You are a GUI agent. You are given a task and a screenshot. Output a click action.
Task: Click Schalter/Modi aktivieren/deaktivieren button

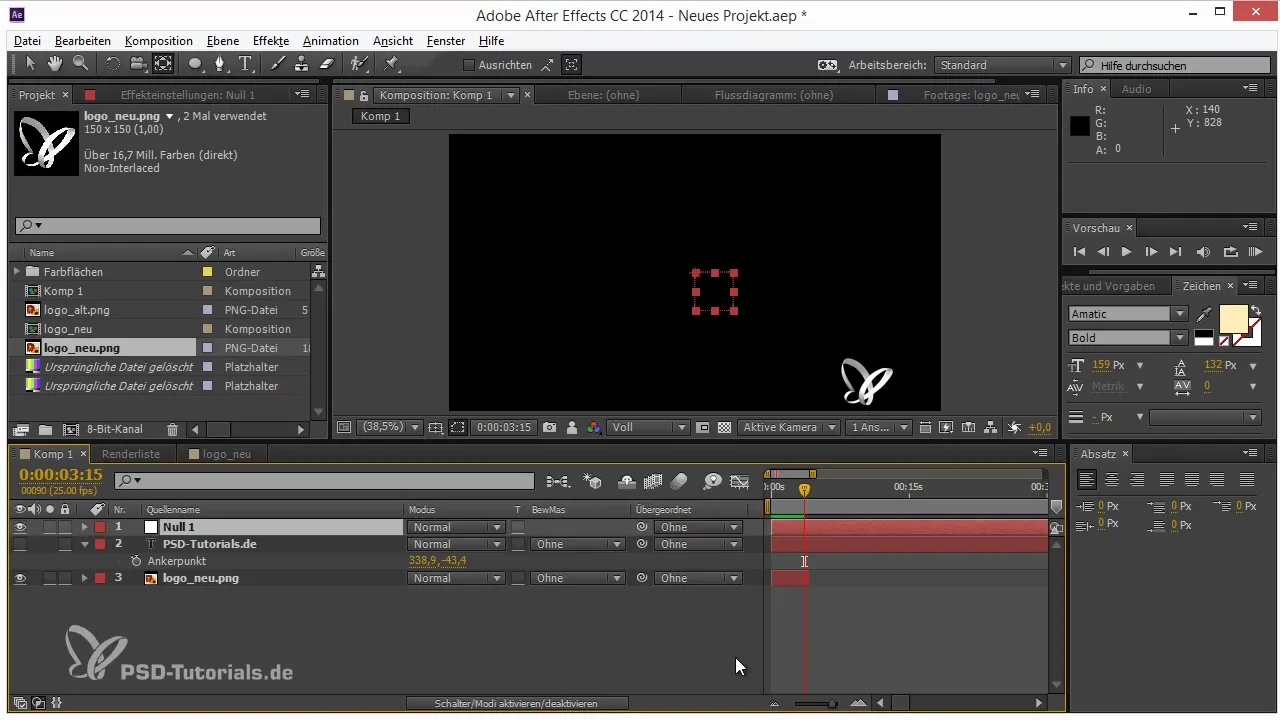(516, 704)
